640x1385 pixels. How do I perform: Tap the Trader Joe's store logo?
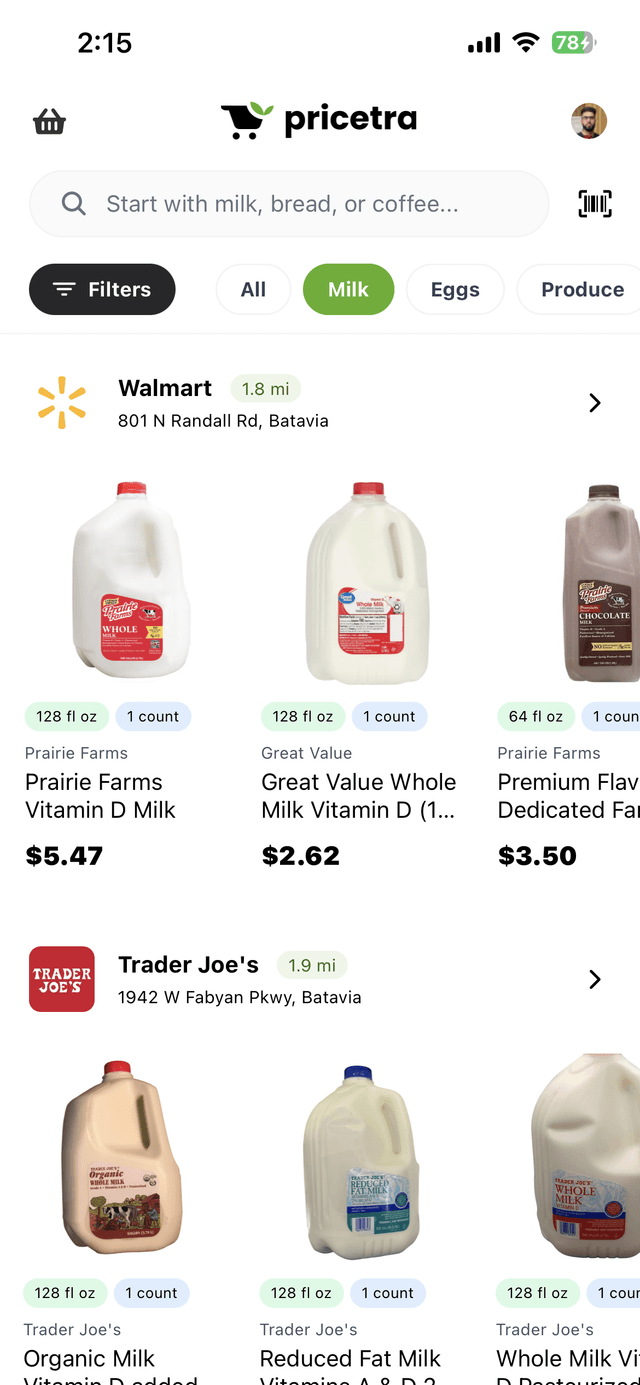click(x=62, y=979)
